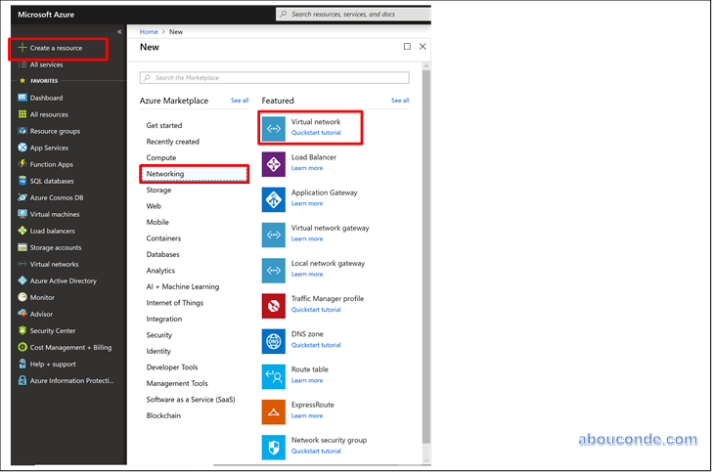714x472 pixels.
Task: Select the Load Balancer icon
Action: 274,163
